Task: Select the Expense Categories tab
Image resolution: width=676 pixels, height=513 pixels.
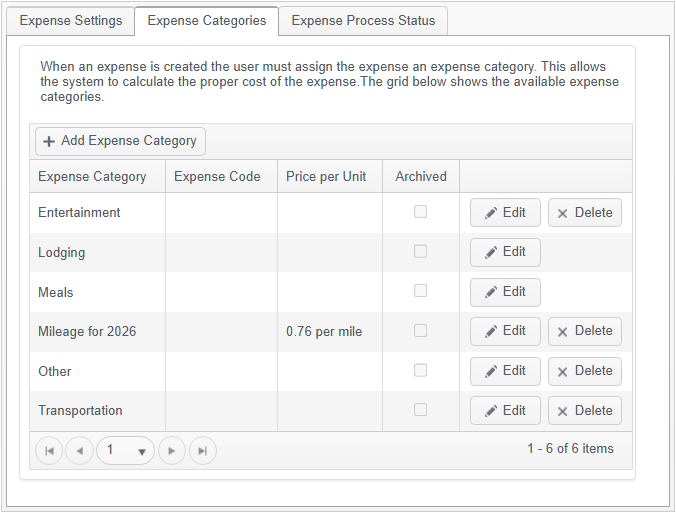Action: pos(207,21)
